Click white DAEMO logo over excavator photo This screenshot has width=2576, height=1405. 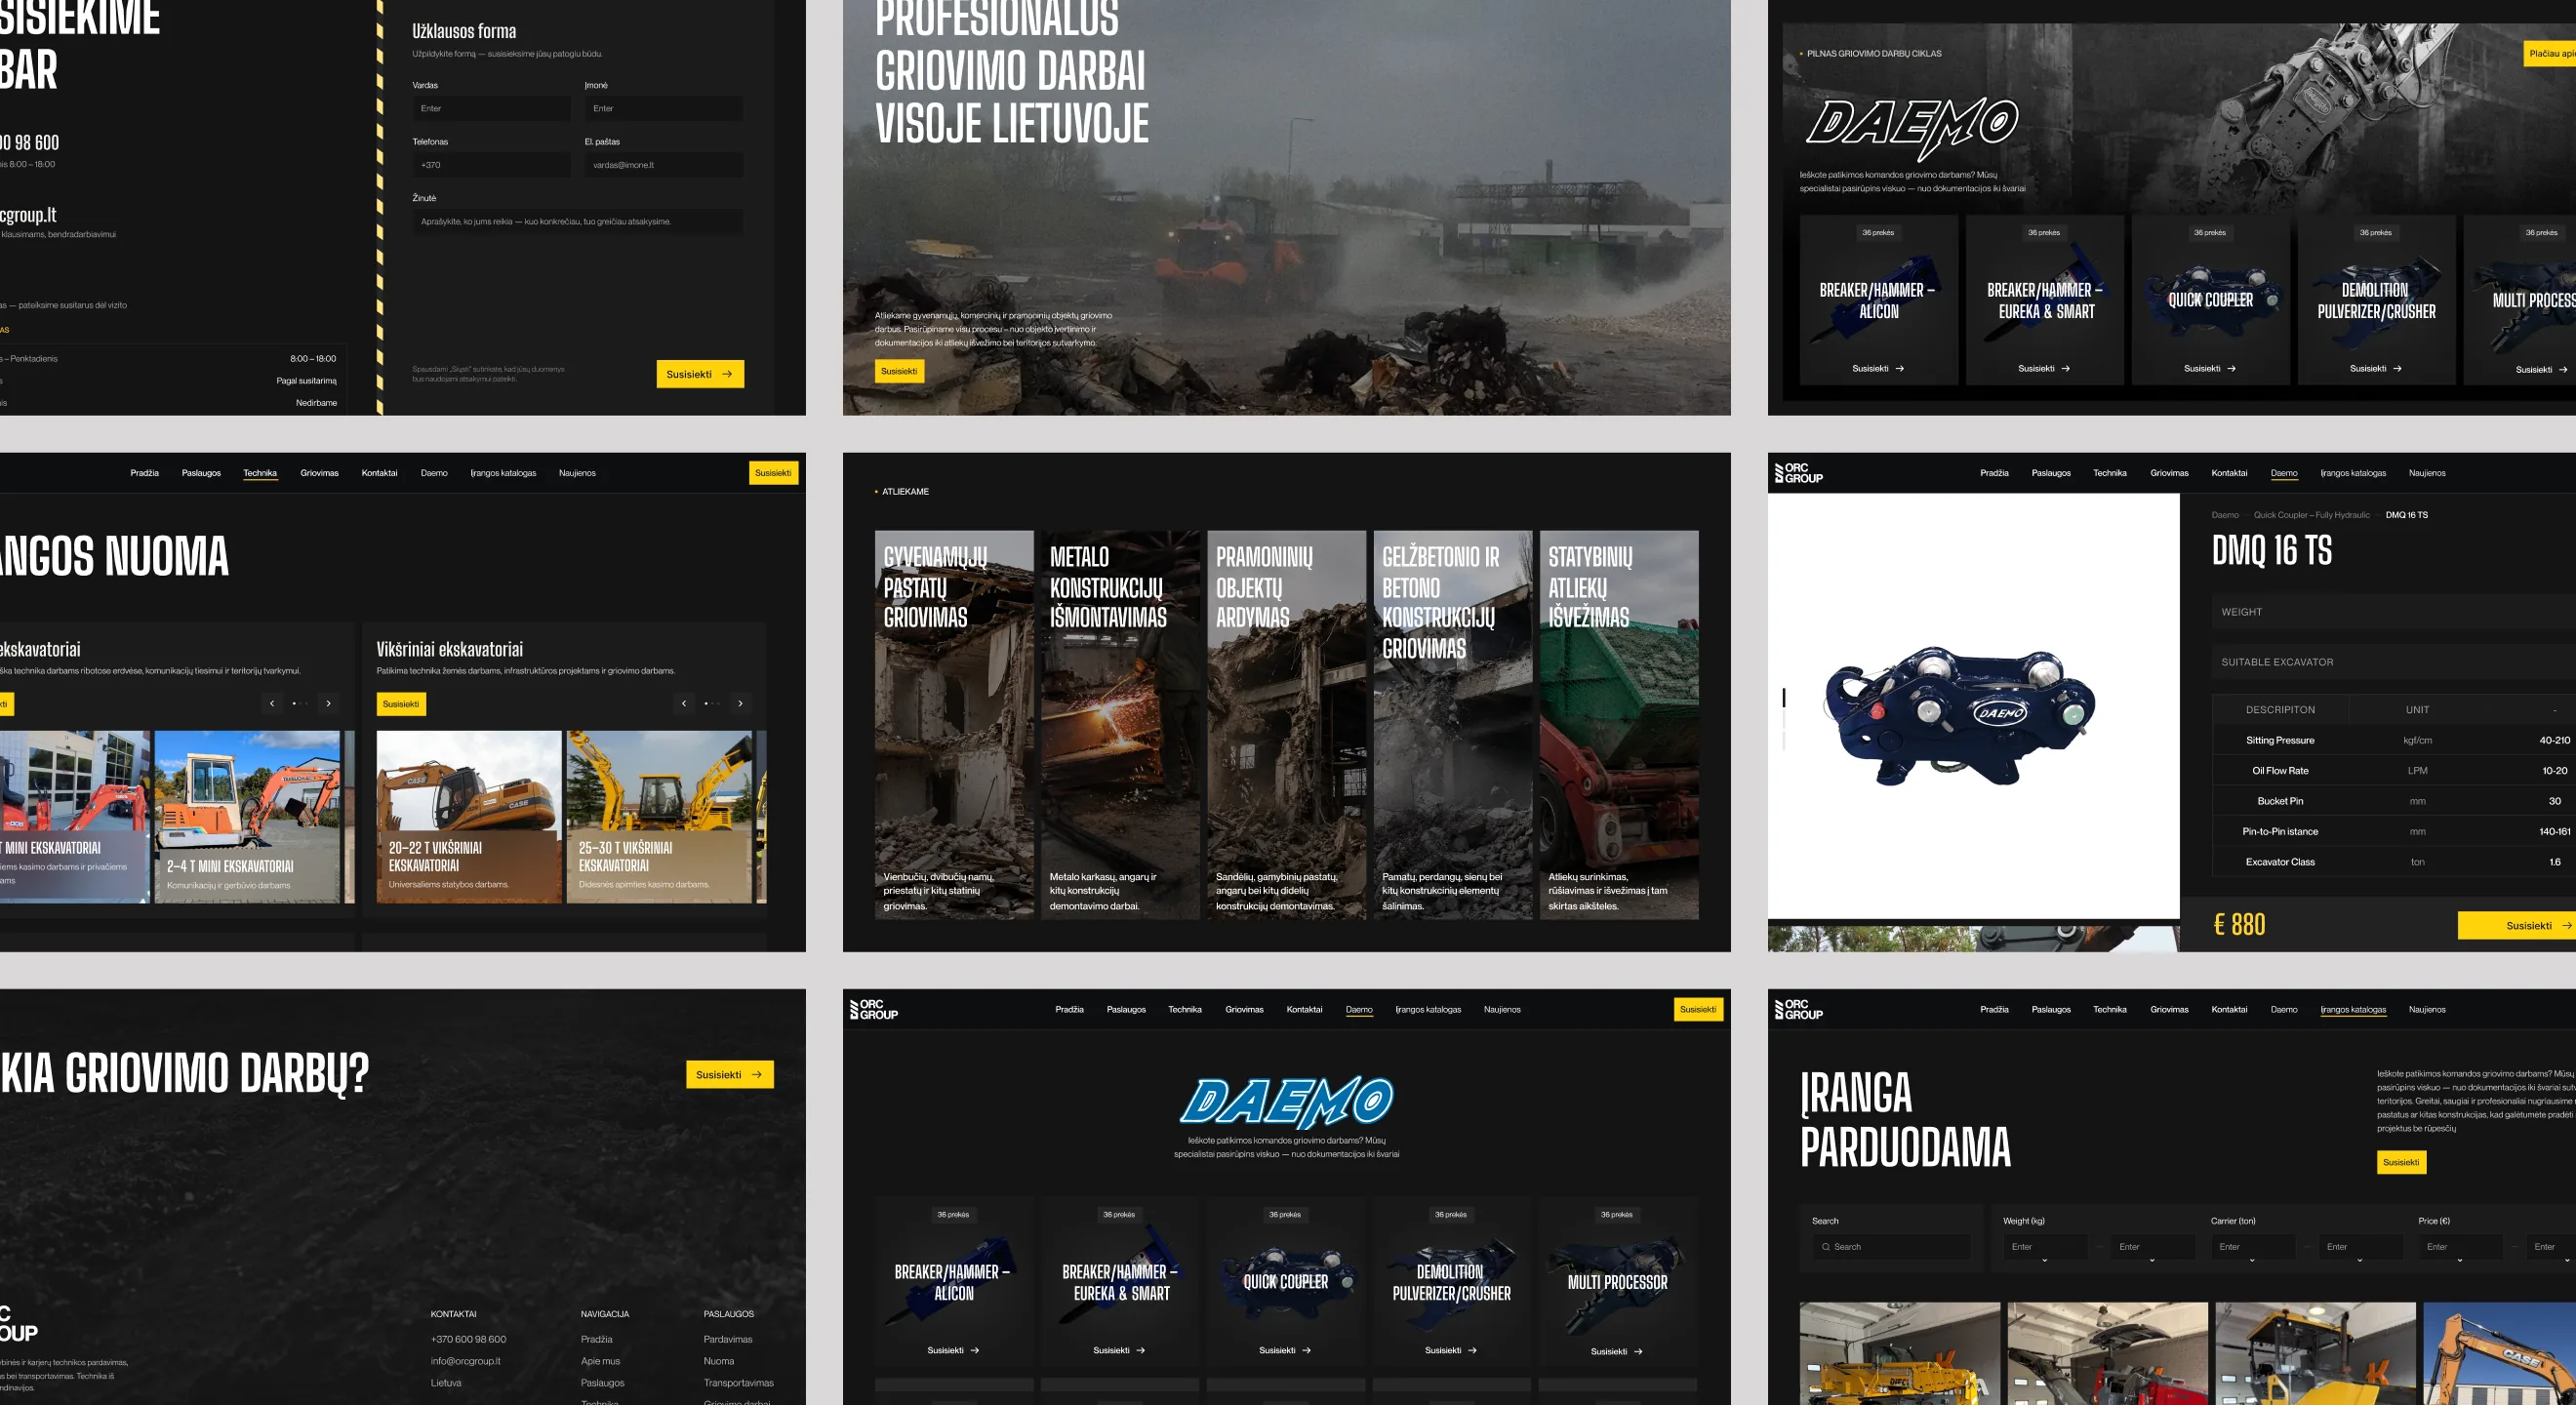[x=1912, y=128]
